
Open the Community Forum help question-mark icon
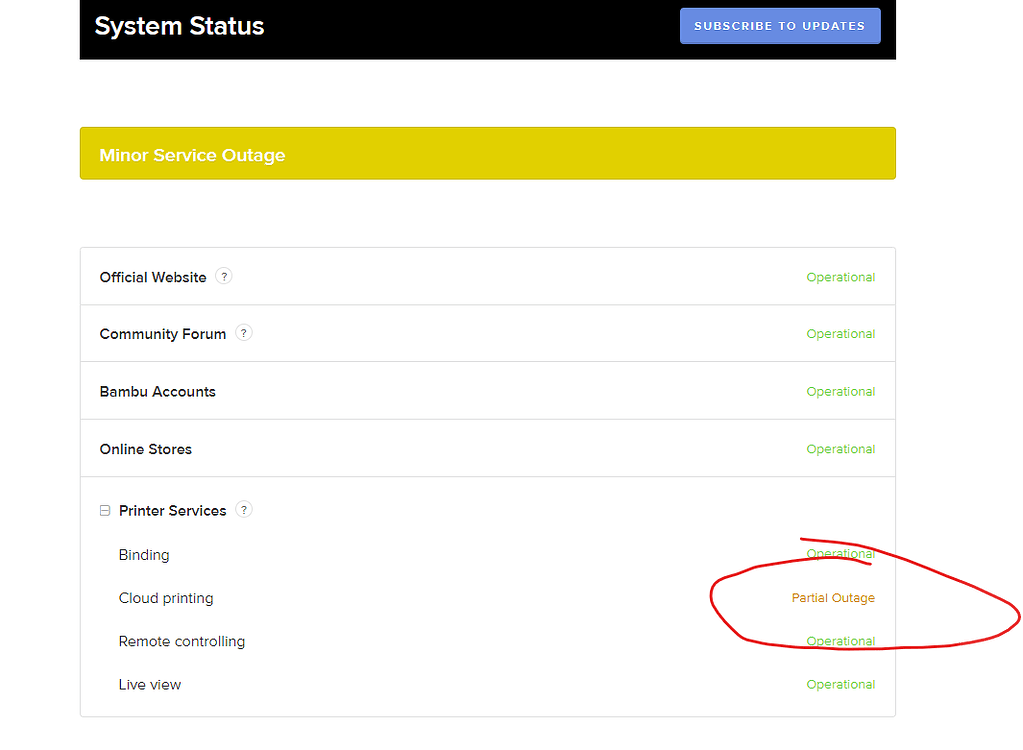[243, 333]
